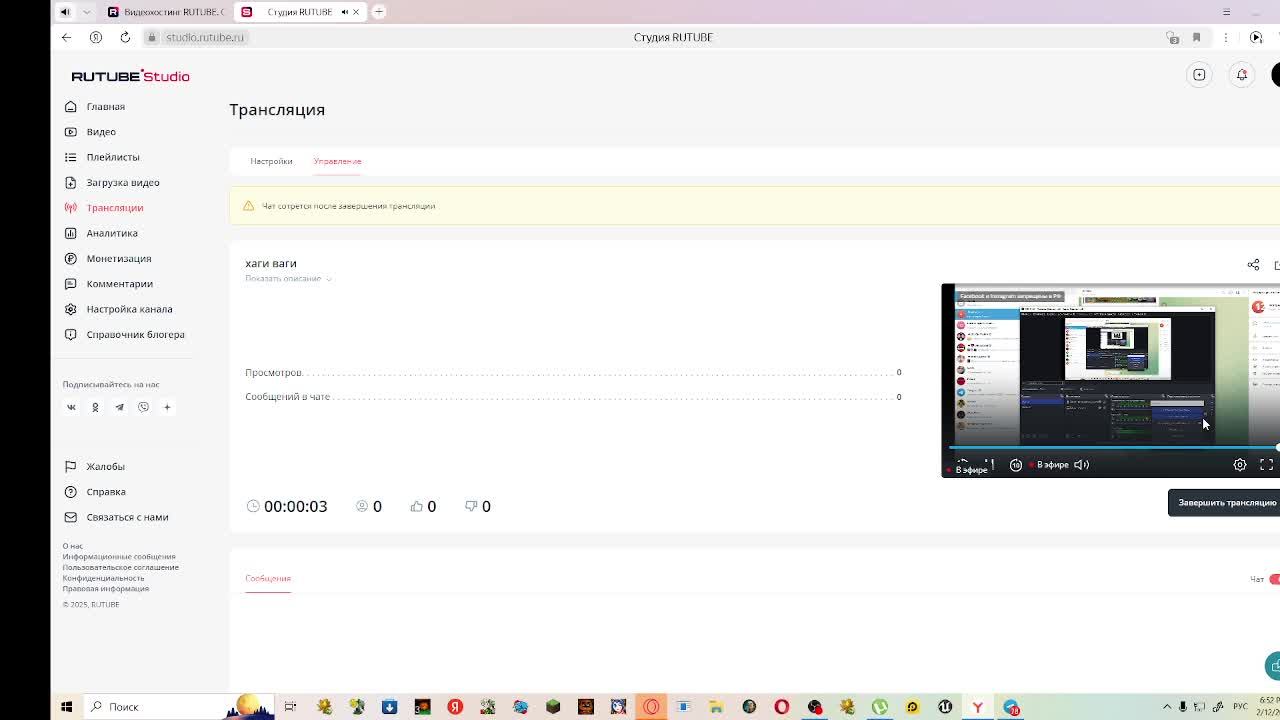Open Пользовательское соглашение footer link
1280x720 pixels.
point(121,567)
